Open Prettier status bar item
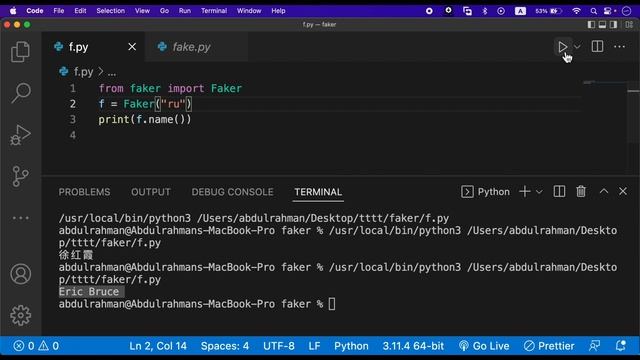Image resolution: width=640 pixels, height=360 pixels. click(549, 346)
